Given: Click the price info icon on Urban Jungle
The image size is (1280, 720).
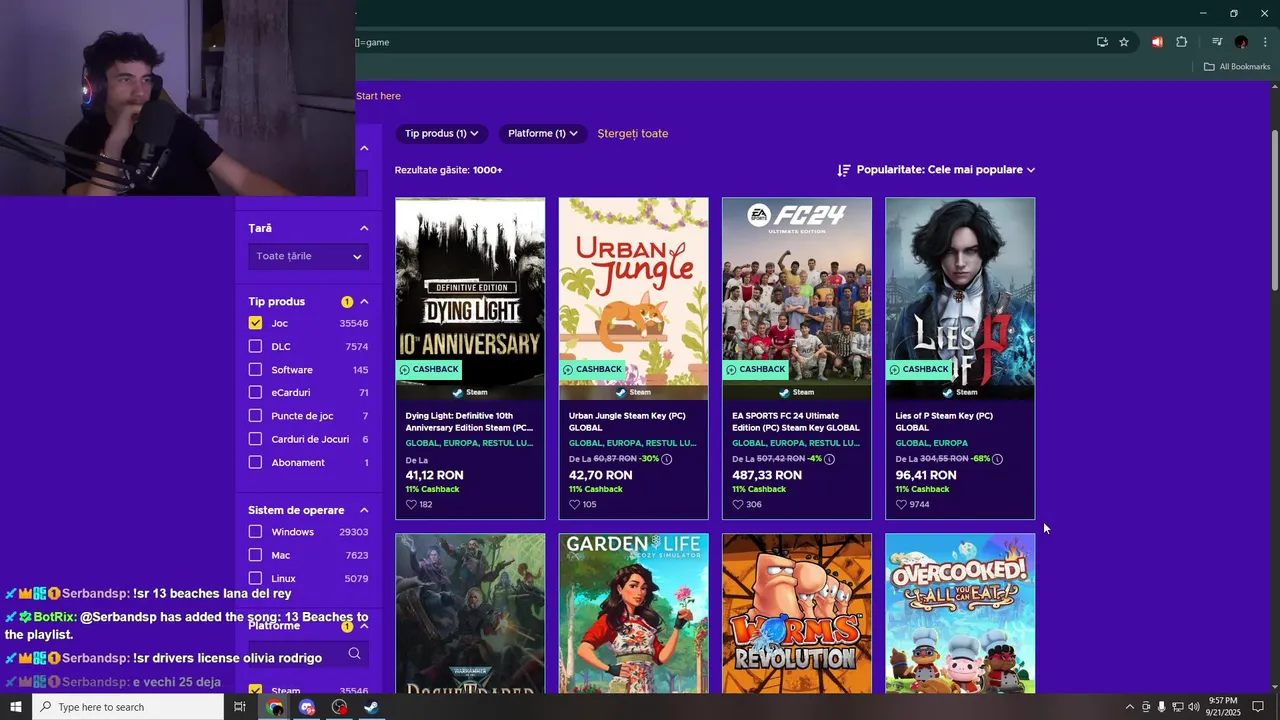Looking at the screenshot, I should [667, 459].
